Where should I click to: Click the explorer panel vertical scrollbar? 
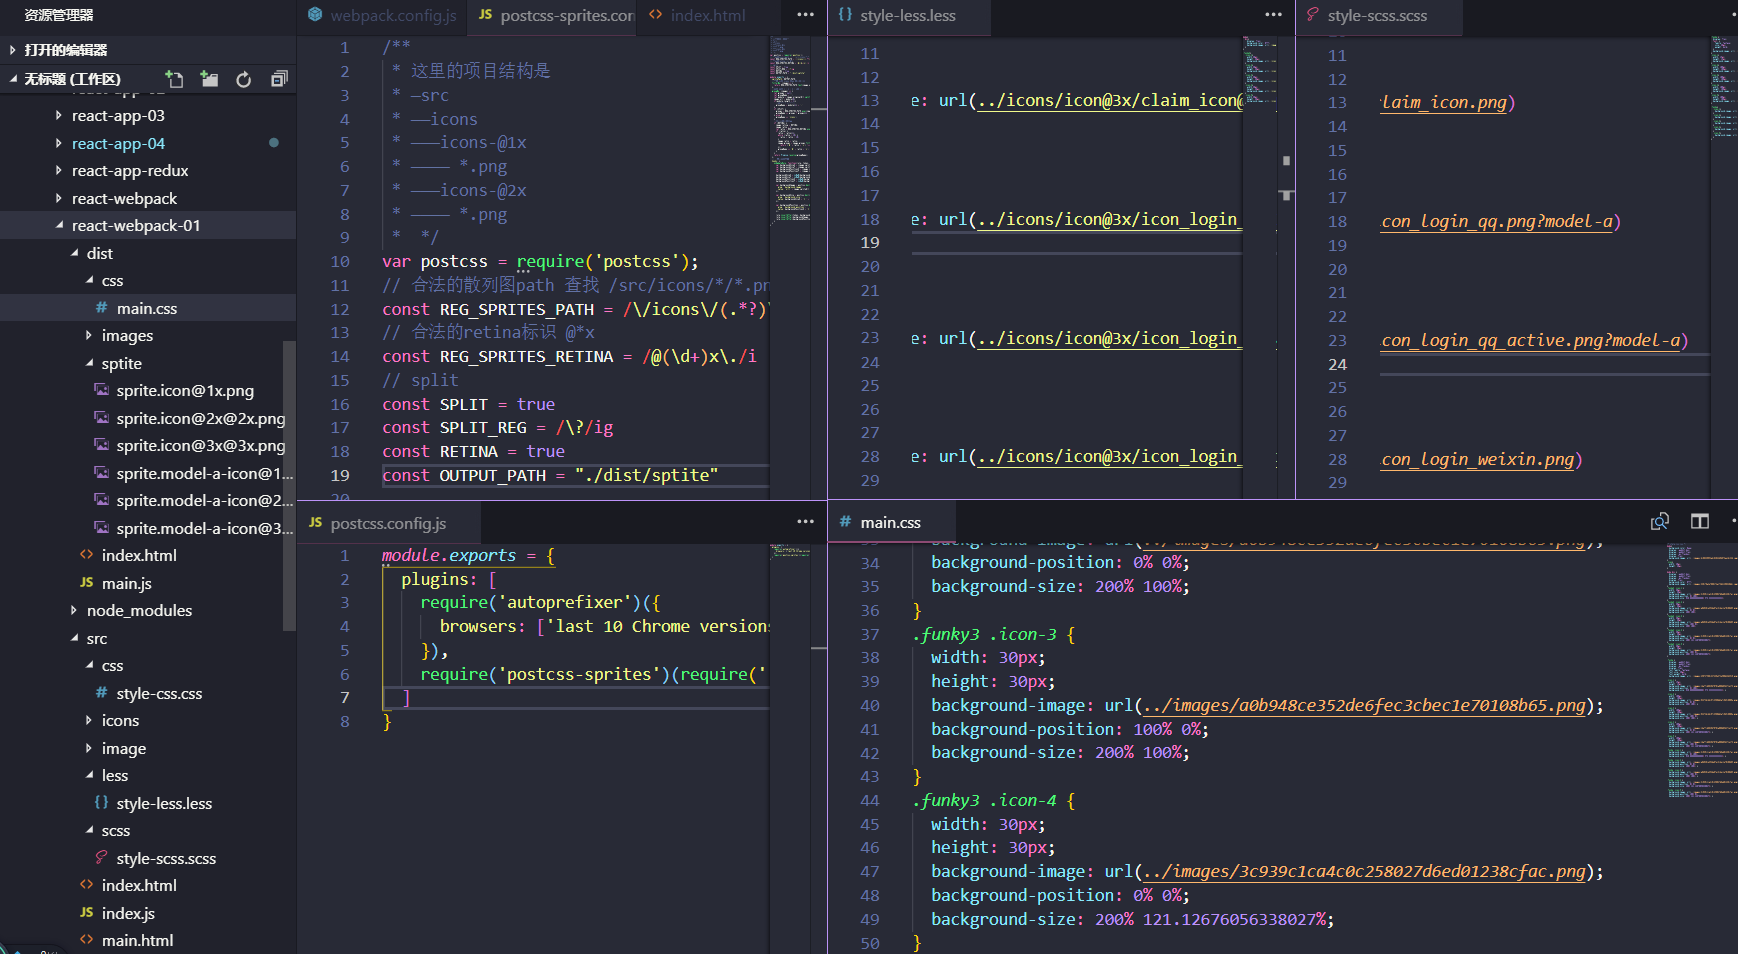point(289,485)
